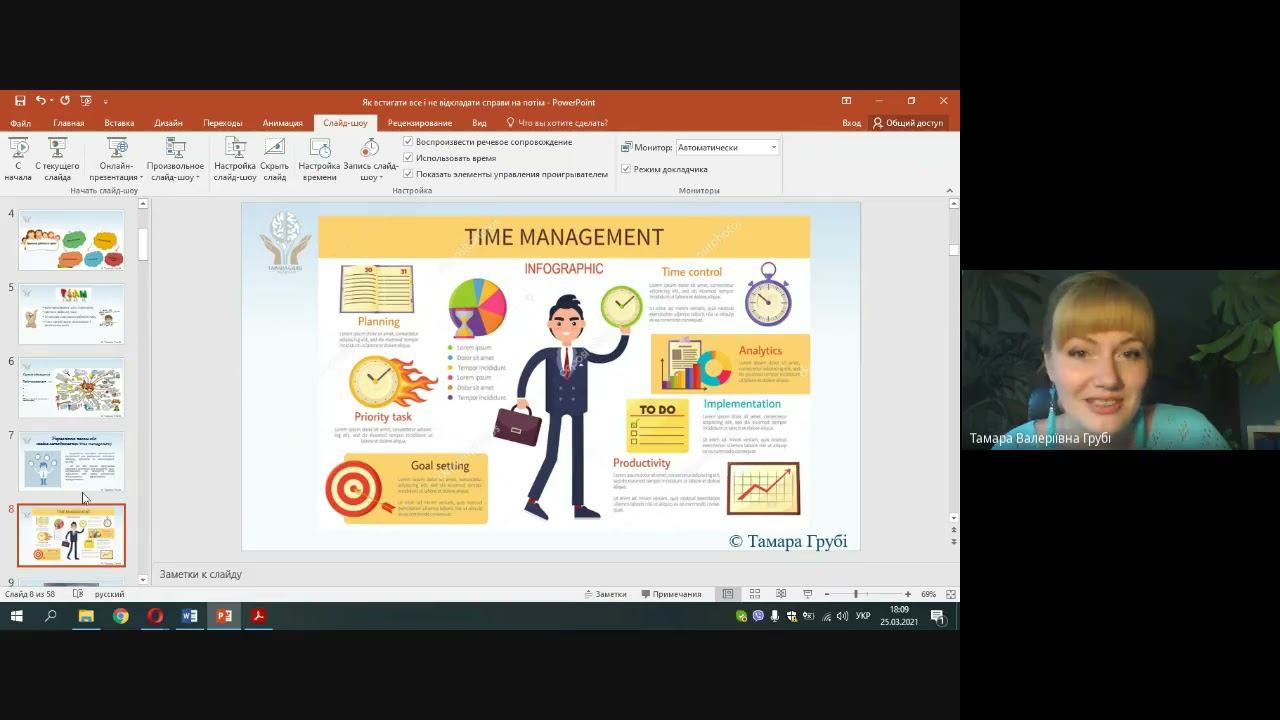
Task: Toggle 'Использовать время' checkbox
Action: [408, 158]
